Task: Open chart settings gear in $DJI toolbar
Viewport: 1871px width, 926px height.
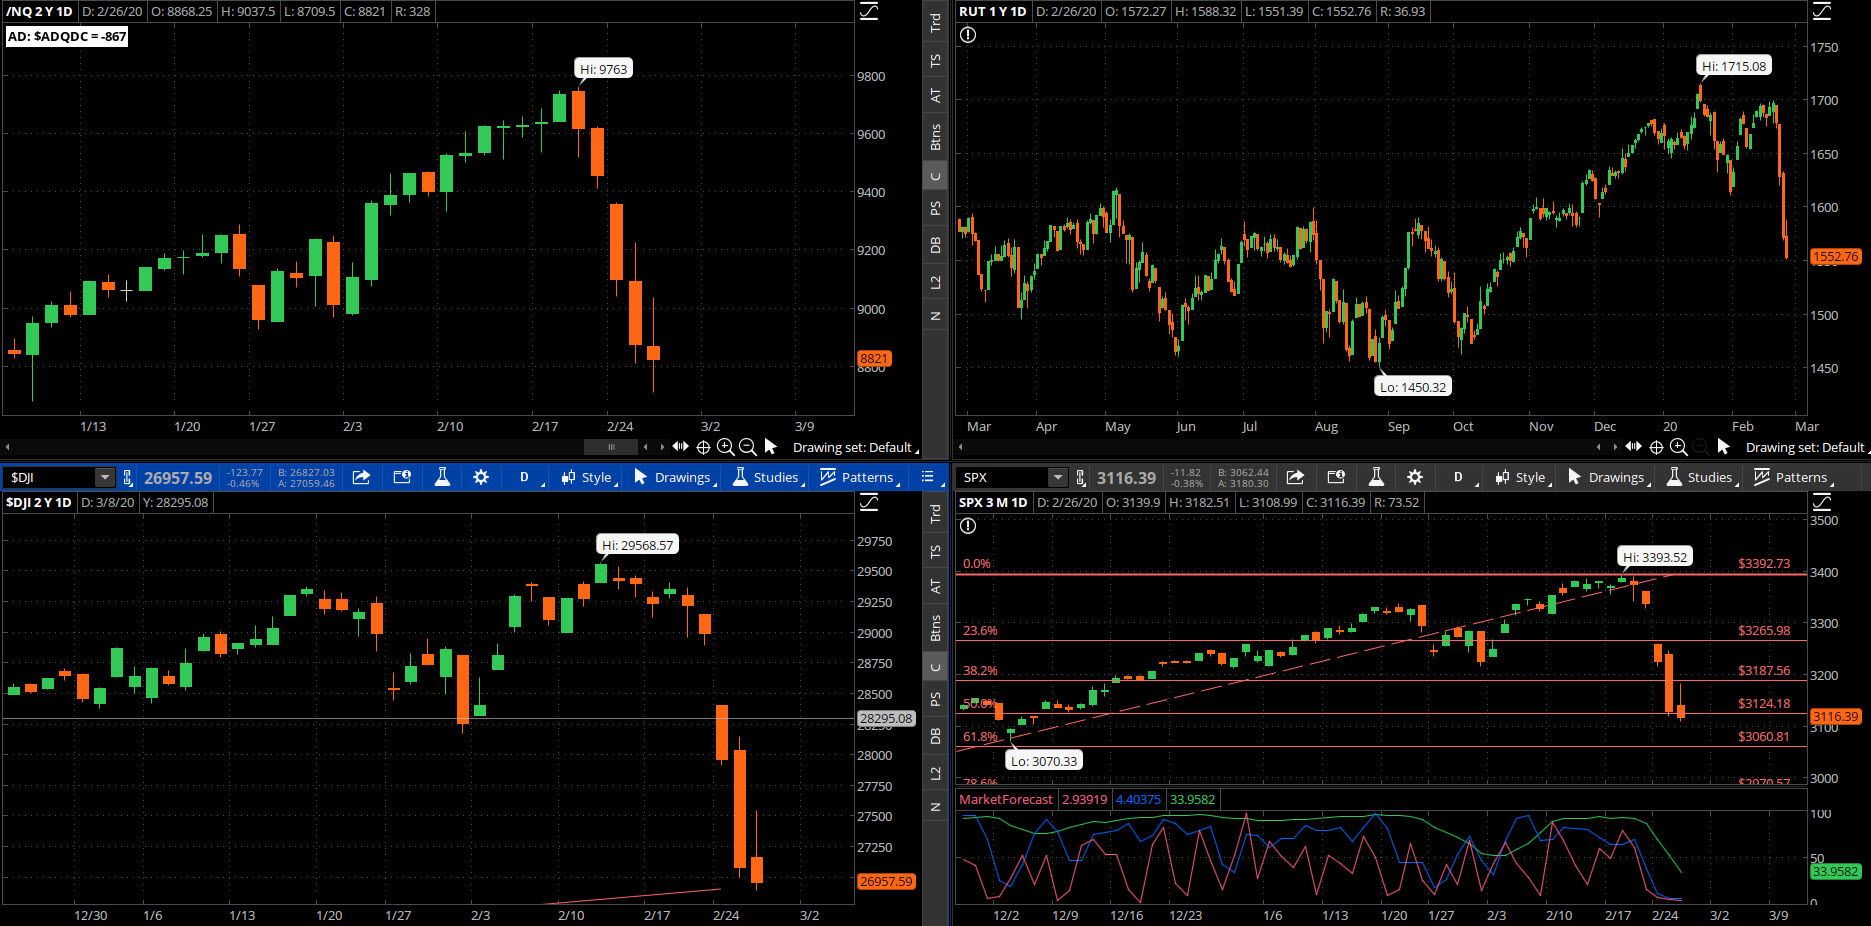Action: pos(481,477)
